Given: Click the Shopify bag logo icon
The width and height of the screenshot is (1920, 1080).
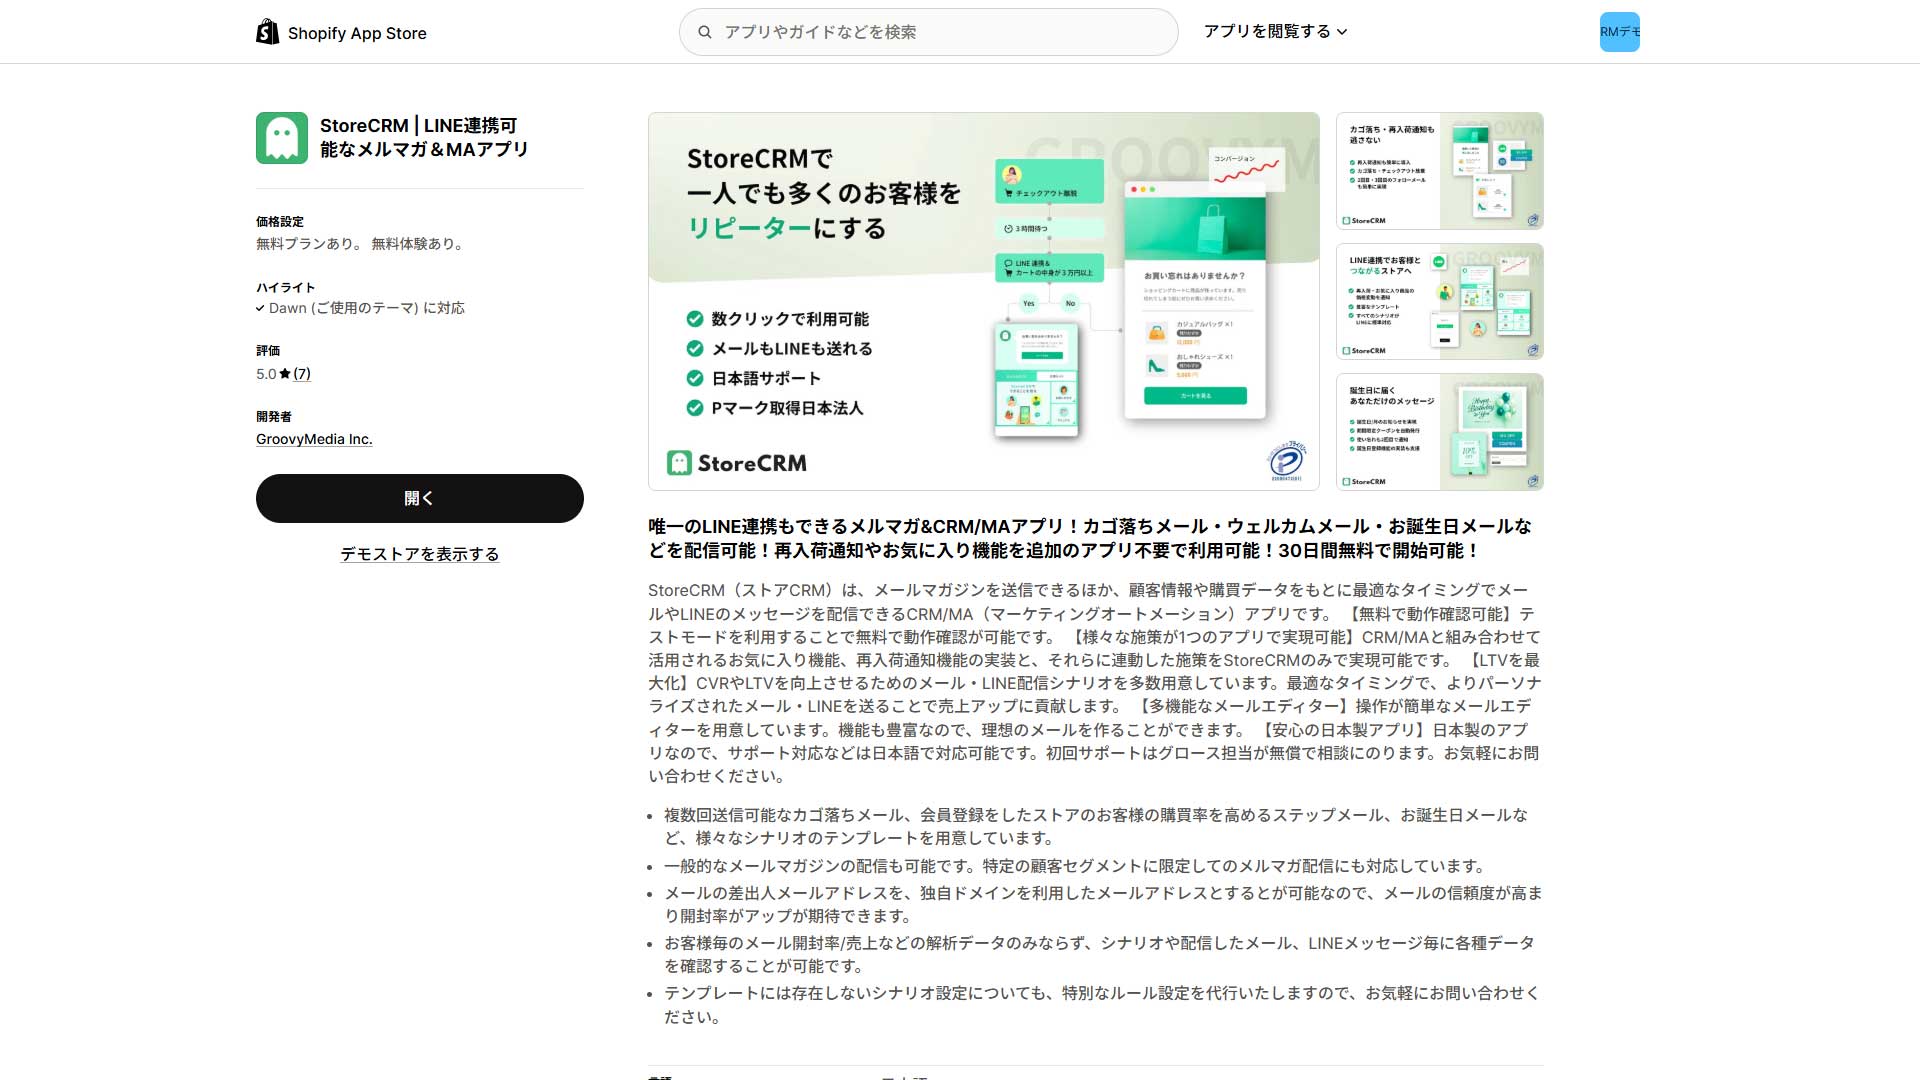Looking at the screenshot, I should 267,32.
